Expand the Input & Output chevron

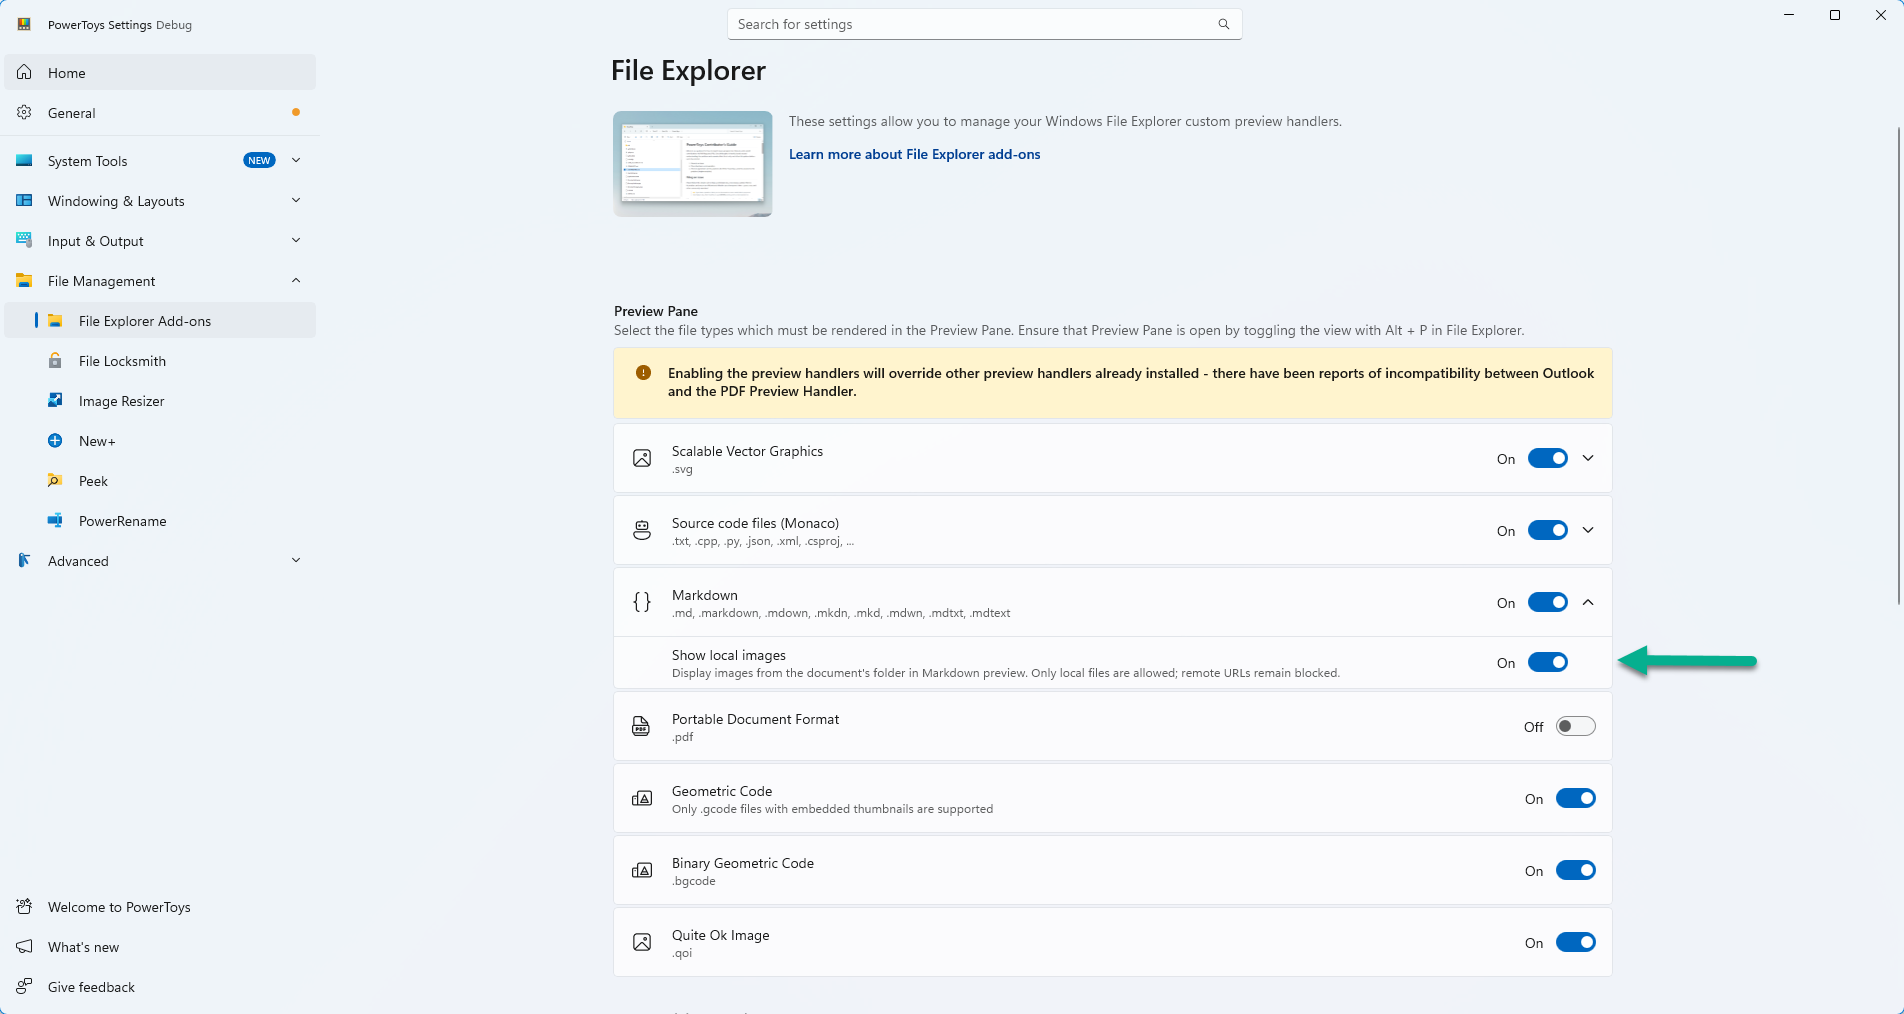pyautogui.click(x=296, y=240)
